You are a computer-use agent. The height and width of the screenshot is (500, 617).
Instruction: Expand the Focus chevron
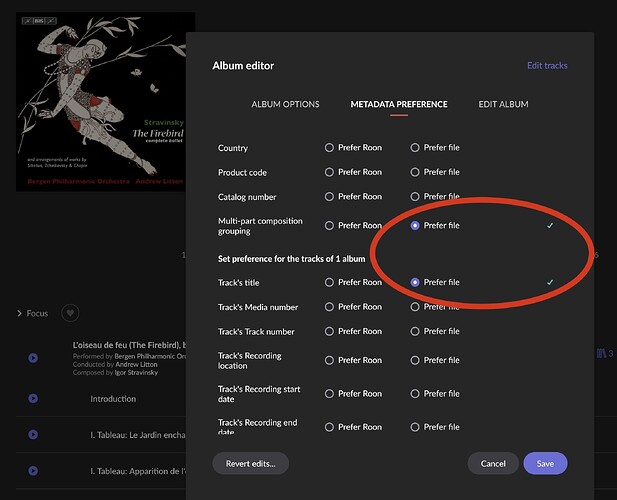tap(19, 314)
